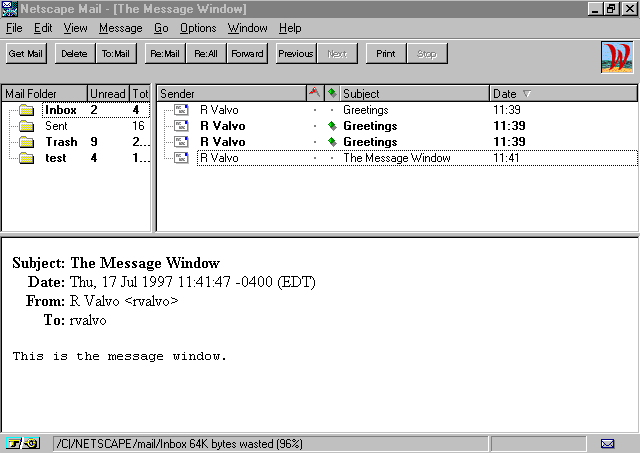
Task: Toggle unread diamond on second Greetings message
Action: point(332,126)
